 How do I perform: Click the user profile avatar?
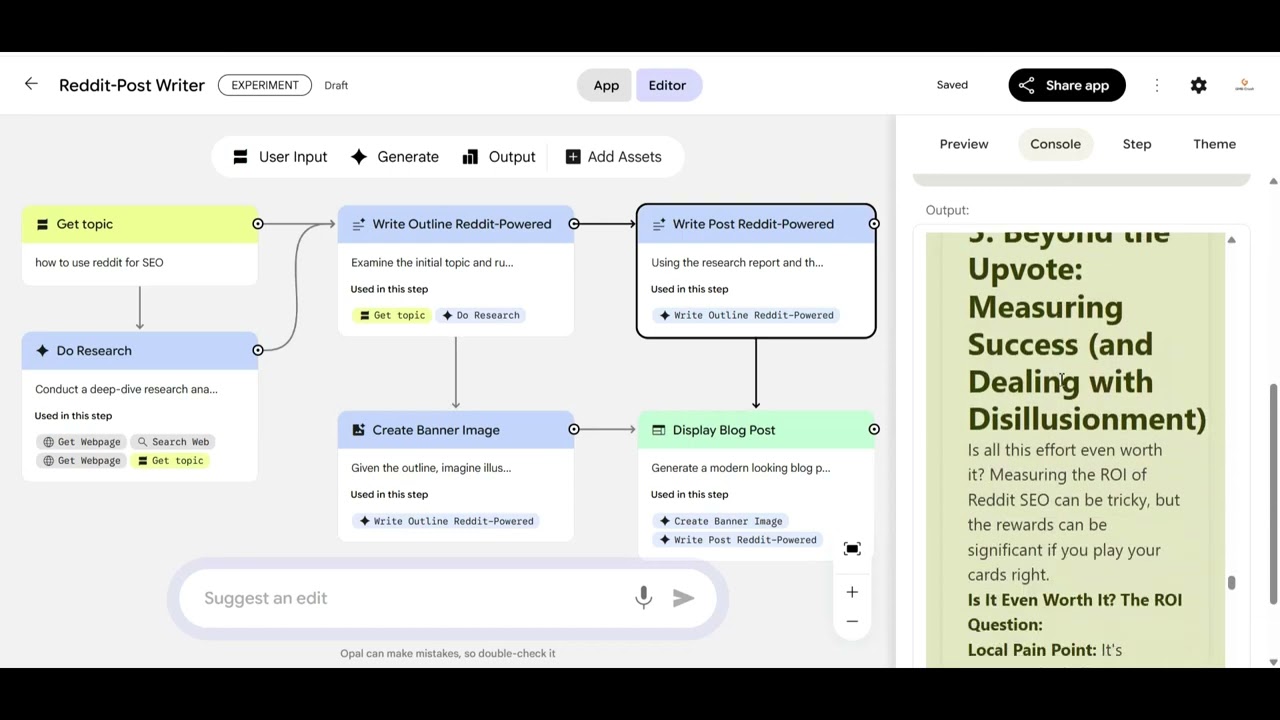point(1244,85)
